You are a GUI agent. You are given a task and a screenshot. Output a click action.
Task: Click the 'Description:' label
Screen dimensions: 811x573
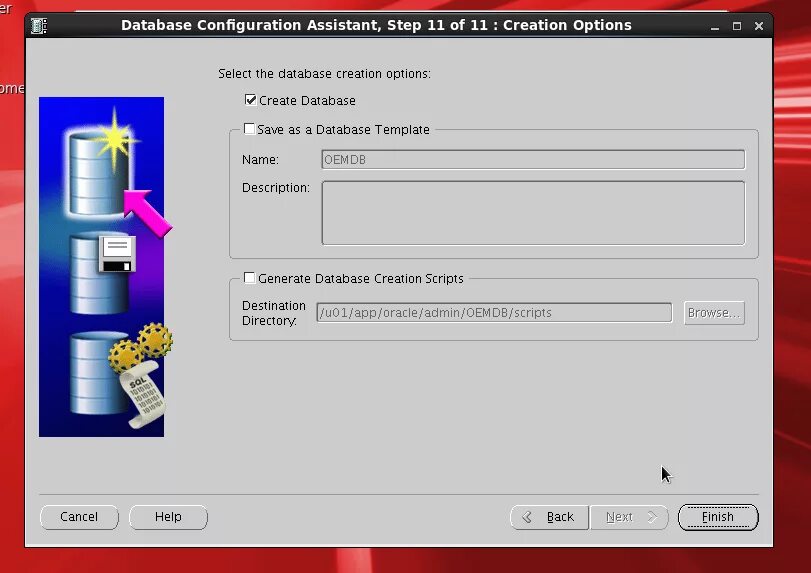(x=276, y=188)
